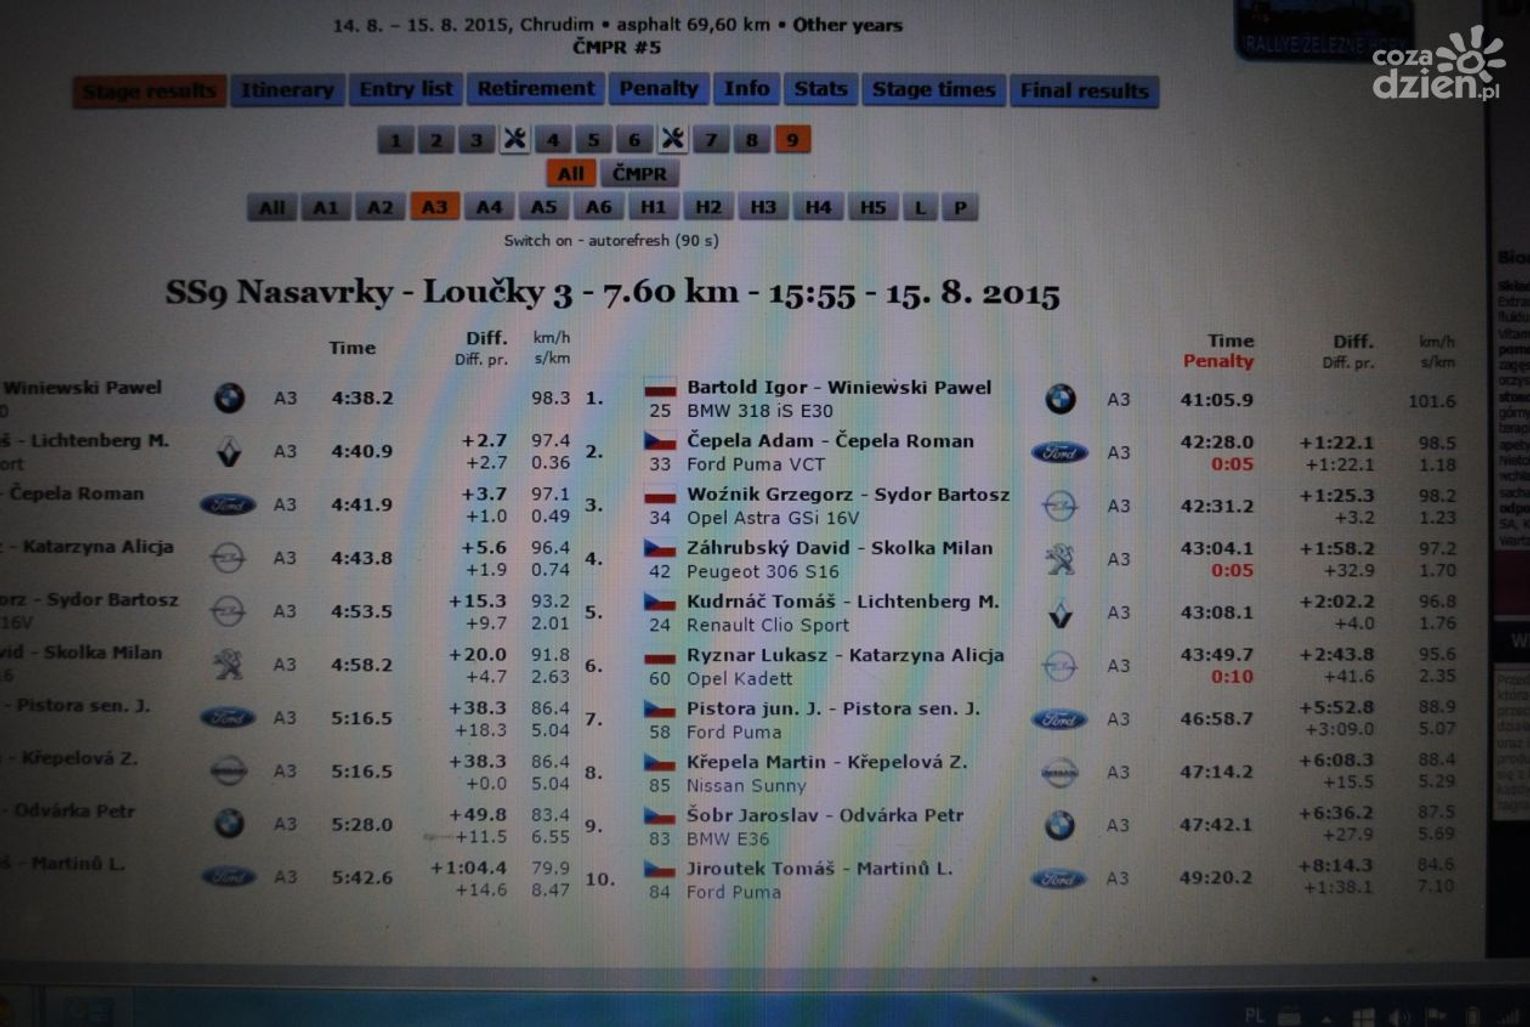This screenshot has width=1530, height=1027.
Task: Click BMW logo beside overall time 41:05.9
Action: (1060, 400)
